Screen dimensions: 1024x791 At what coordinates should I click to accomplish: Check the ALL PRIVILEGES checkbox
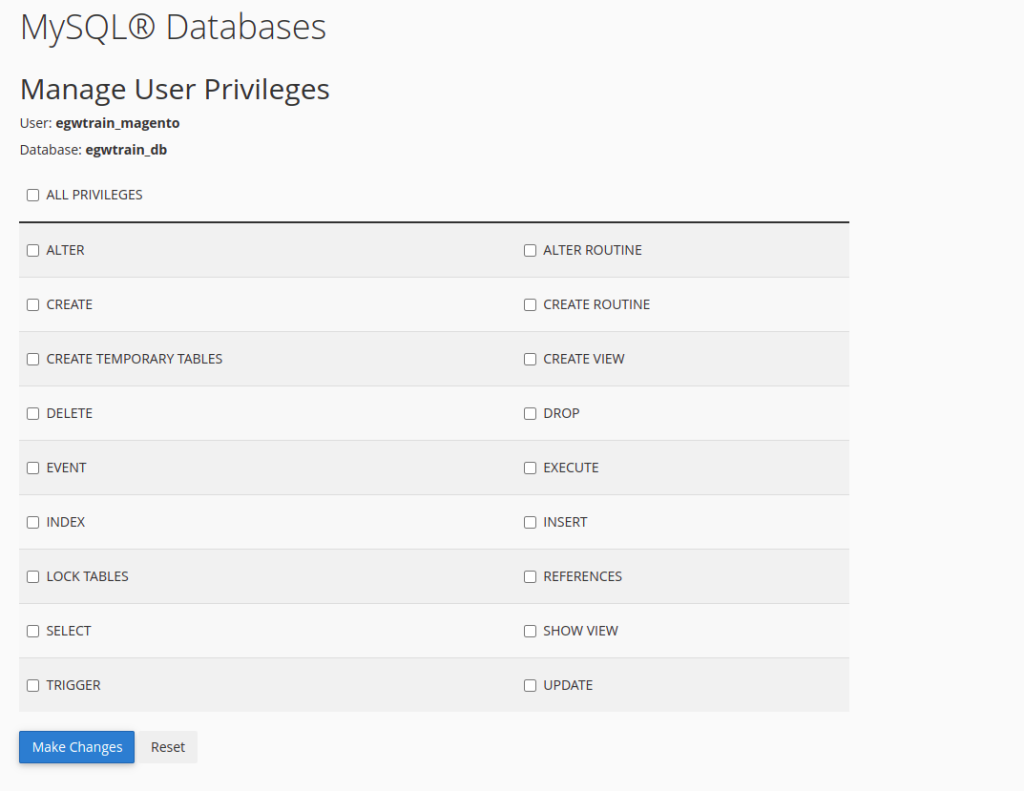point(33,195)
